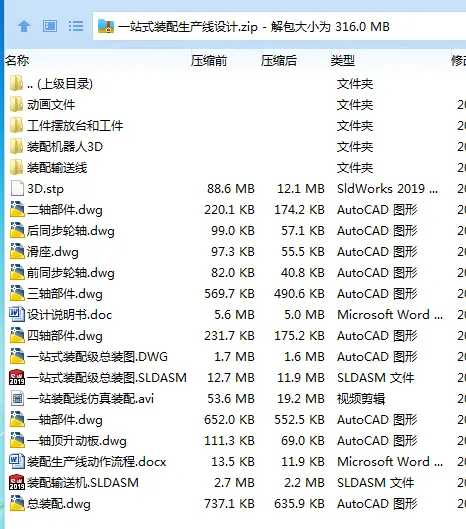466x529 pixels.
Task: Click the AutoCAD icon of 四轴部件.dwg
Action: [17, 335]
